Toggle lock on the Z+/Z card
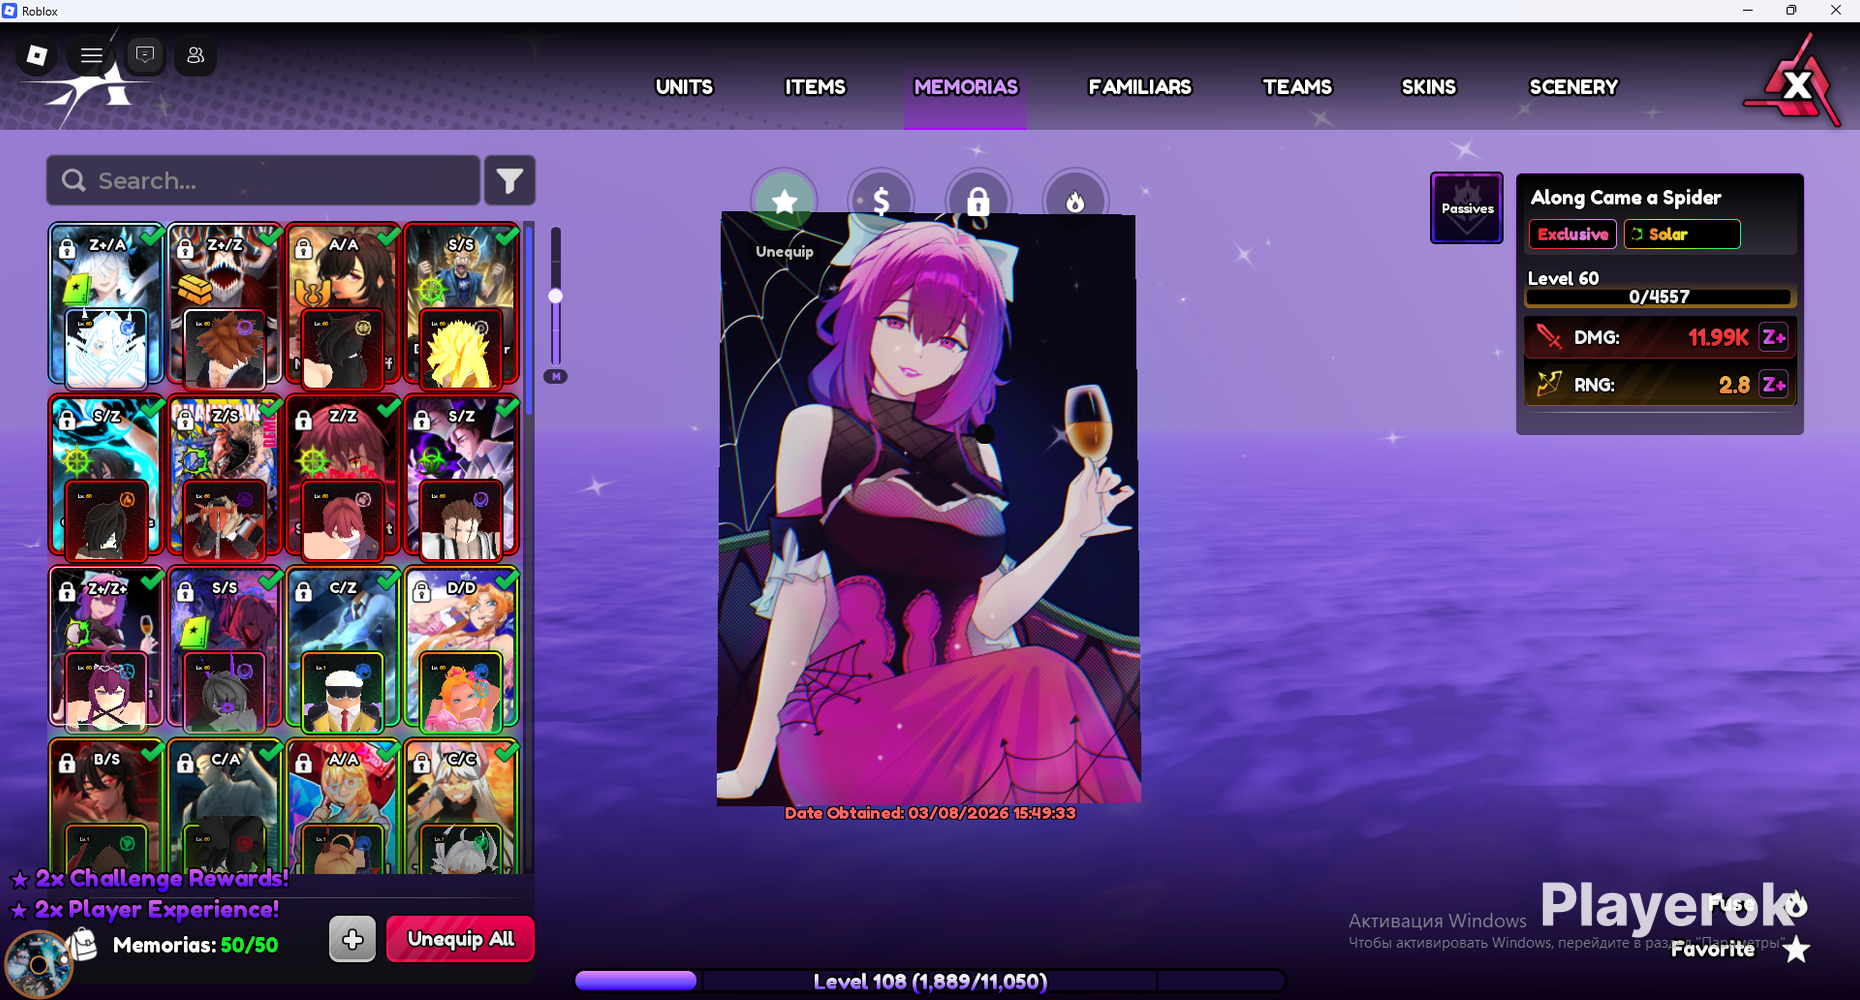This screenshot has width=1860, height=1000. (185, 247)
